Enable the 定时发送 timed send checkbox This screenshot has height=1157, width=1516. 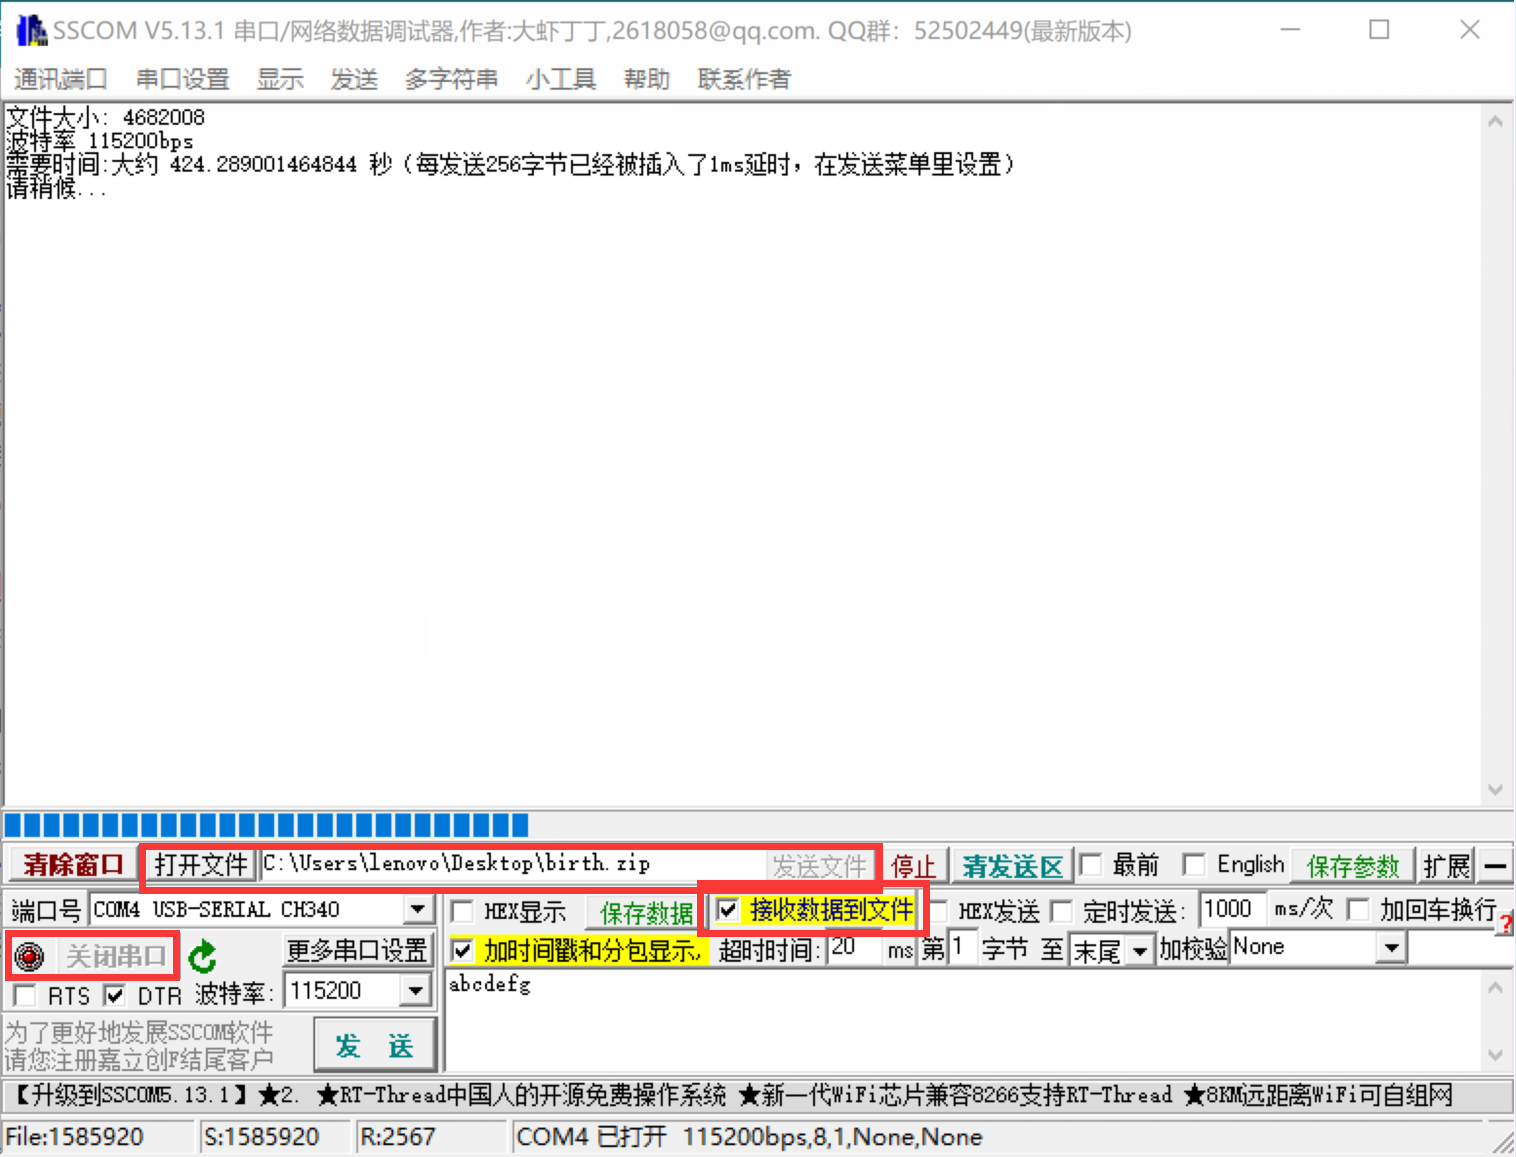(1061, 911)
